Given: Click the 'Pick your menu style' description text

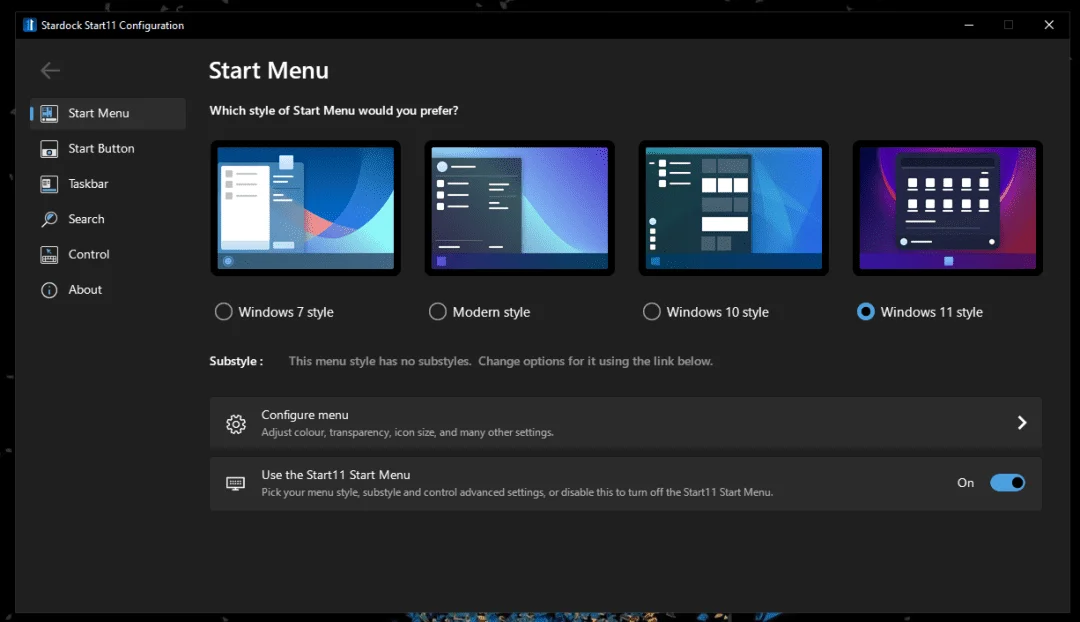Looking at the screenshot, I should pos(517,493).
